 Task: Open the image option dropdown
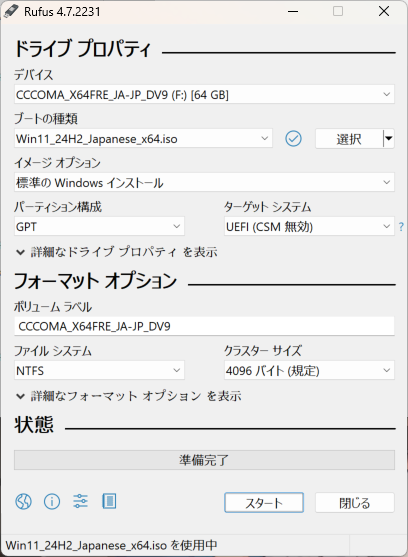tap(204, 182)
